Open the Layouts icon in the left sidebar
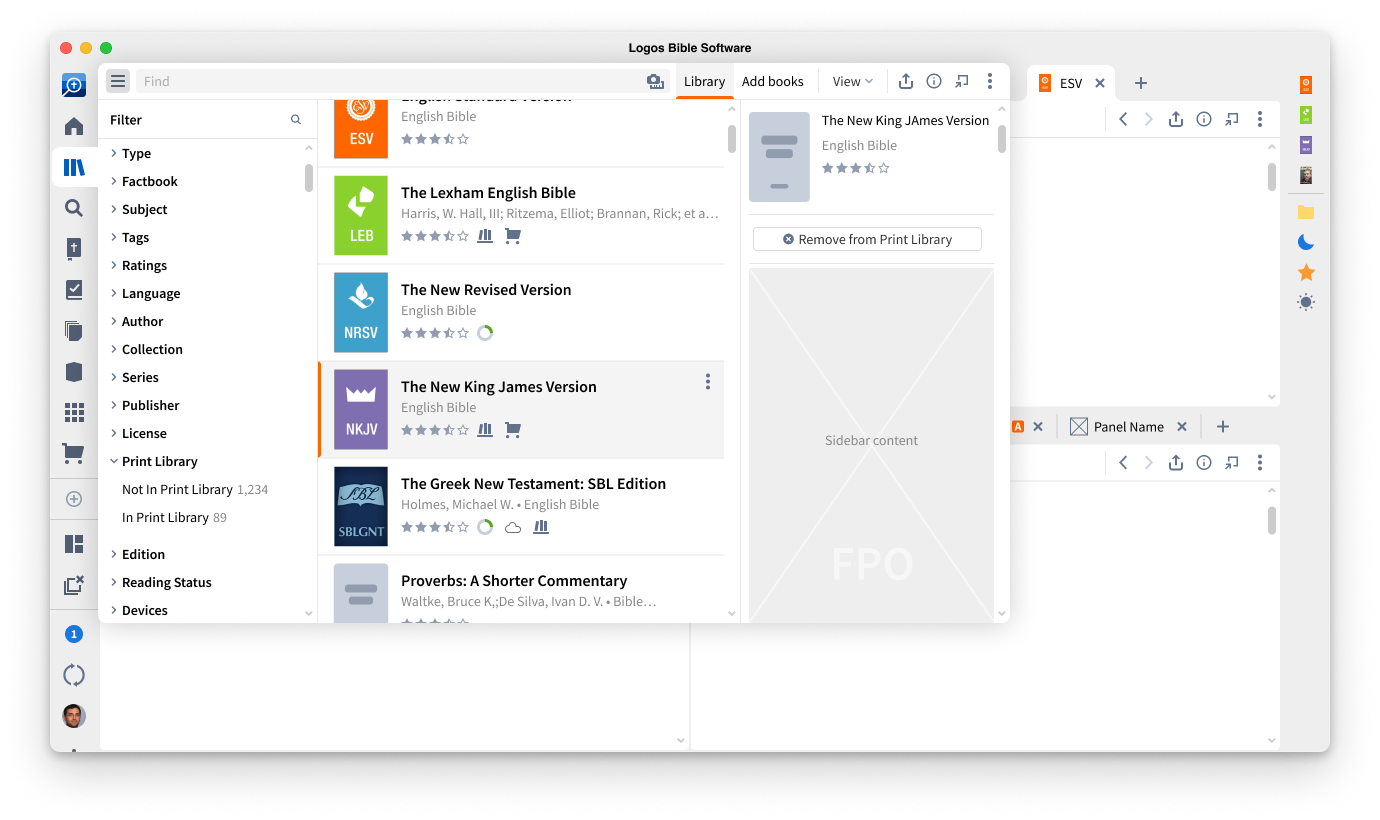Viewport: 1380px width, 820px height. [74, 544]
